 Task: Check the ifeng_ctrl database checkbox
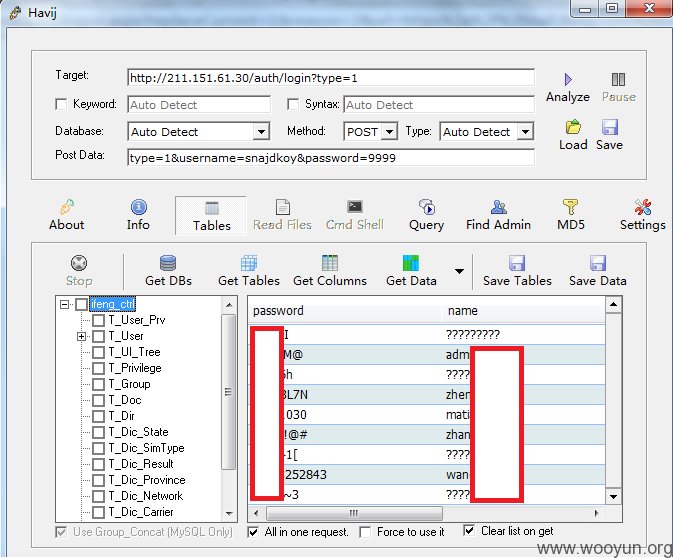[82, 304]
